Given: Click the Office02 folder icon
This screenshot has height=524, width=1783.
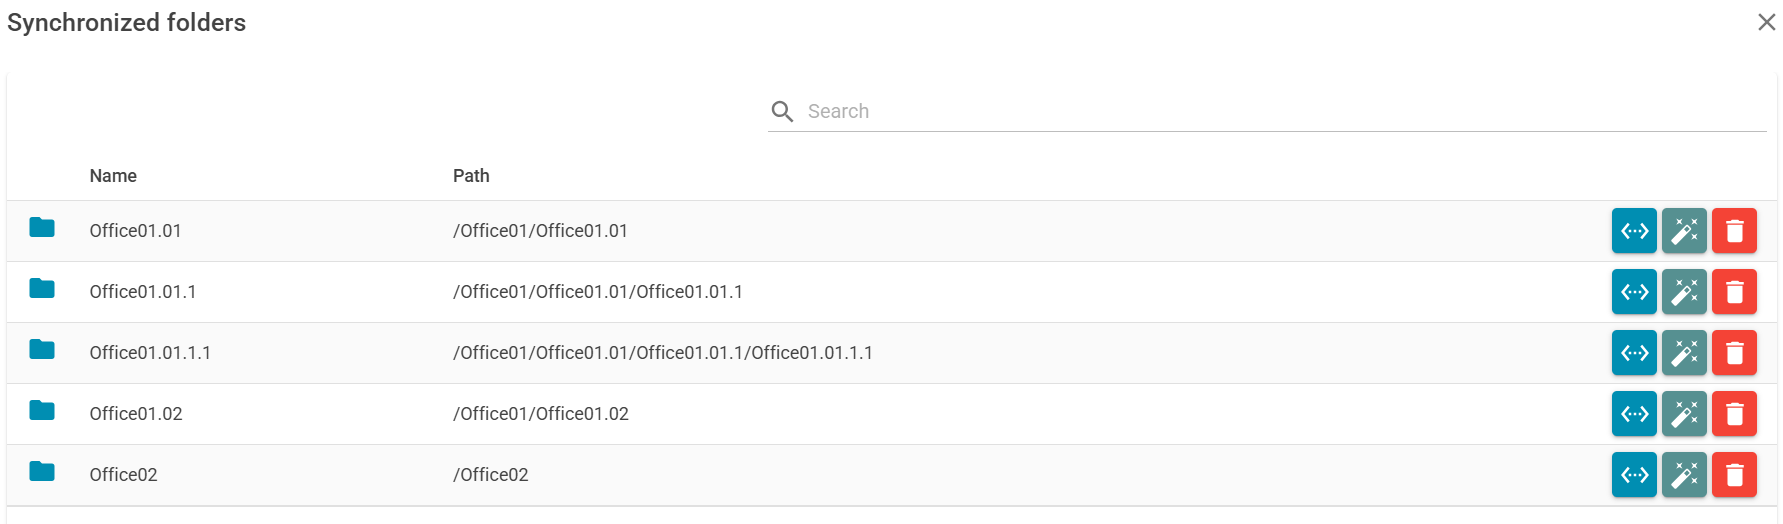Looking at the screenshot, I should click(42, 472).
